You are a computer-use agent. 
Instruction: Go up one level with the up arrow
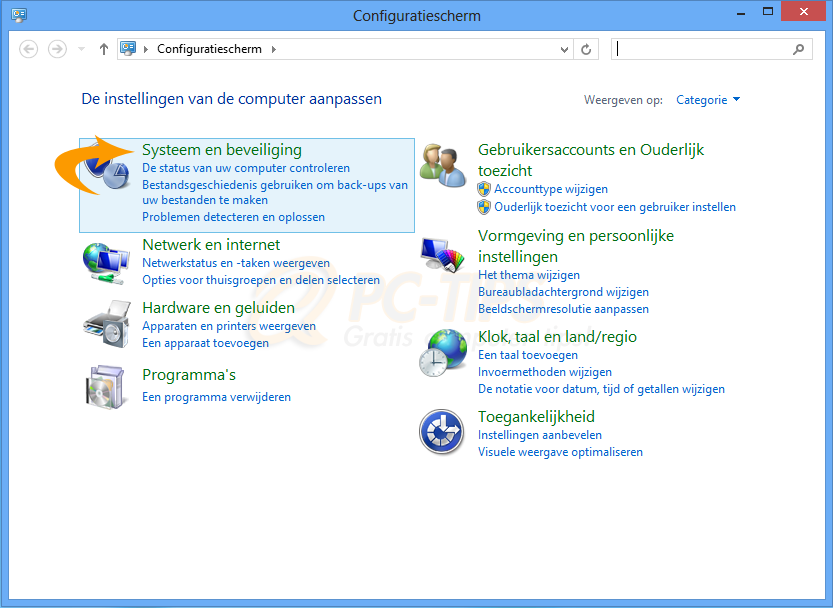pyautogui.click(x=104, y=49)
